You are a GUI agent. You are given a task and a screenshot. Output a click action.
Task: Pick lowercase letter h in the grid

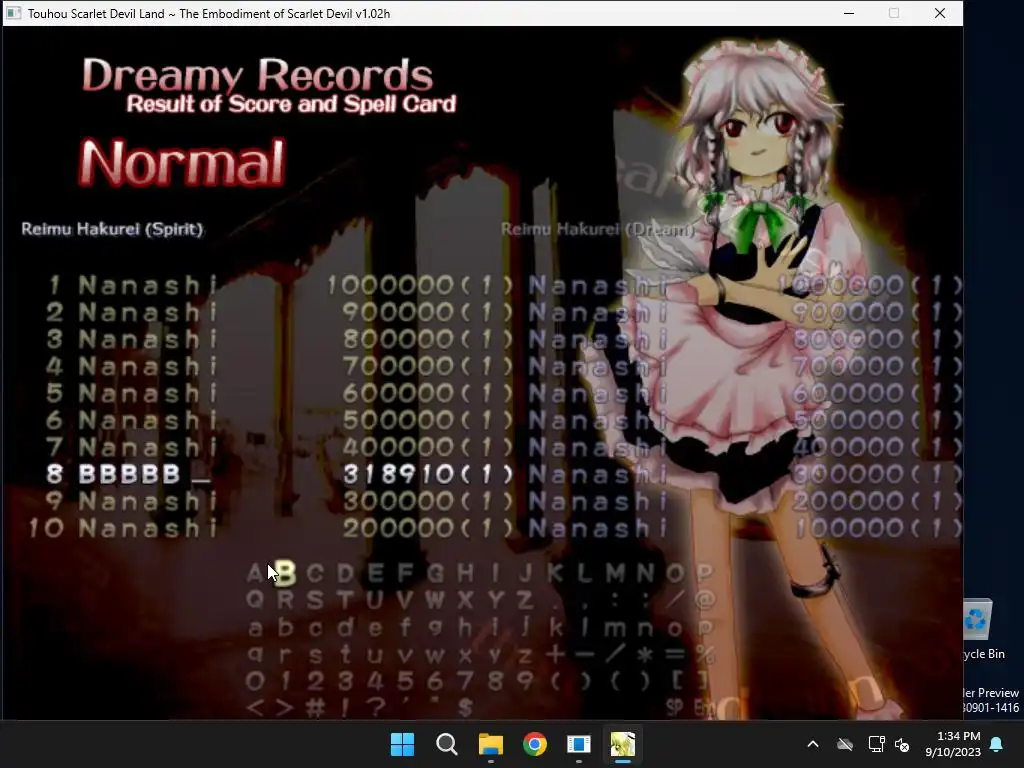click(465, 628)
